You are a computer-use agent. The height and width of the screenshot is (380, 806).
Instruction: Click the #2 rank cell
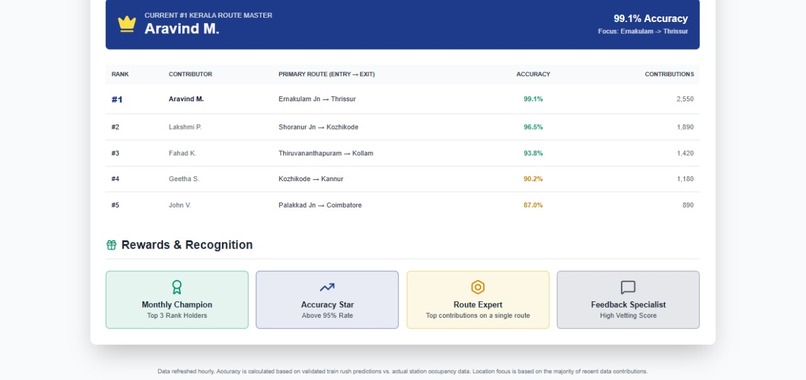(x=115, y=127)
